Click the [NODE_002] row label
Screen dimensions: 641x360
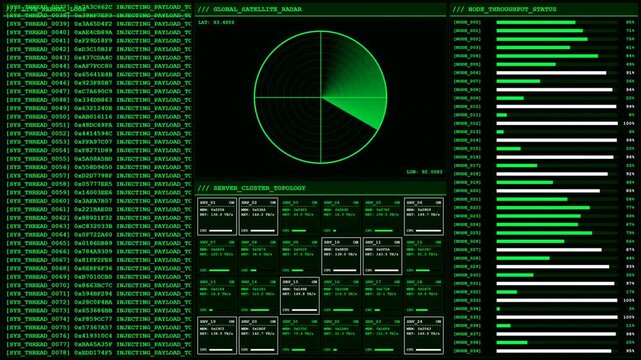point(467,39)
